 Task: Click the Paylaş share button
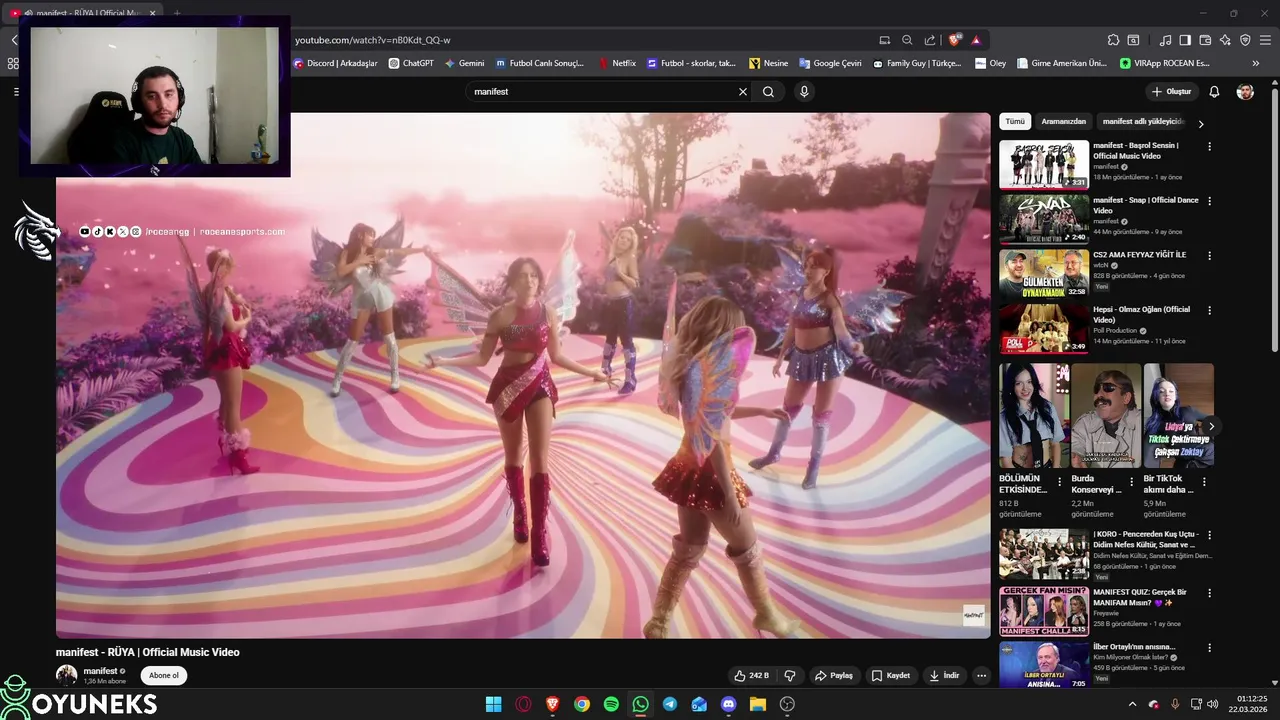pyautogui.click(x=834, y=675)
